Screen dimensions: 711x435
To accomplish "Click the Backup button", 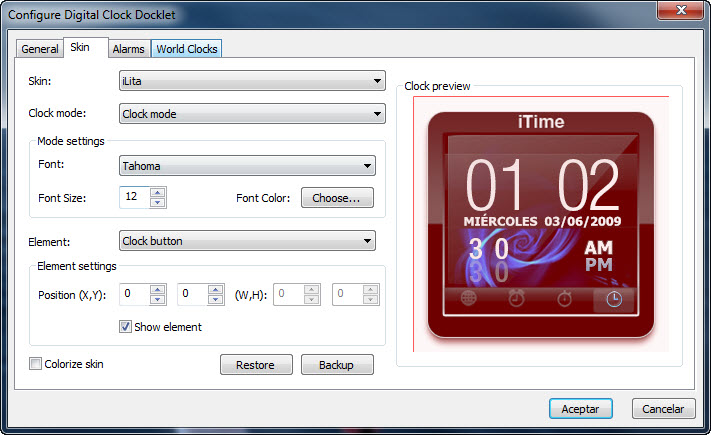I will [x=337, y=365].
